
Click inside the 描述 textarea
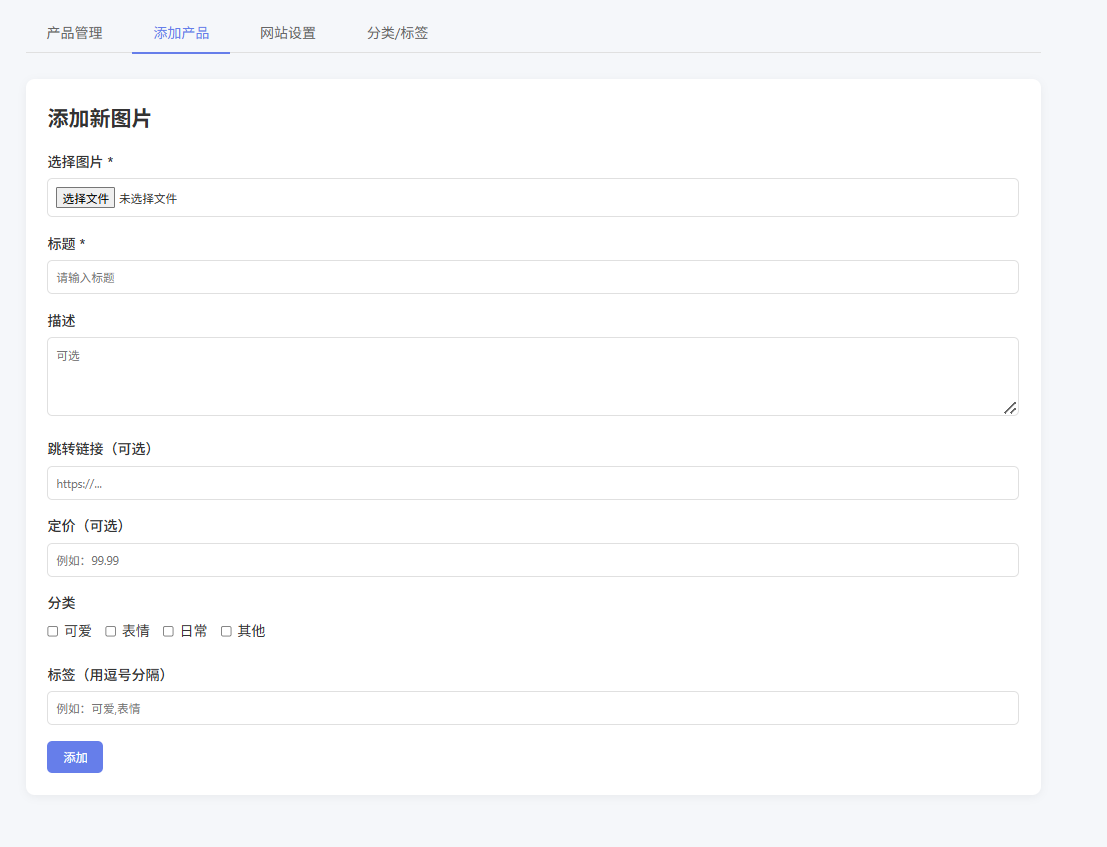tap(532, 376)
